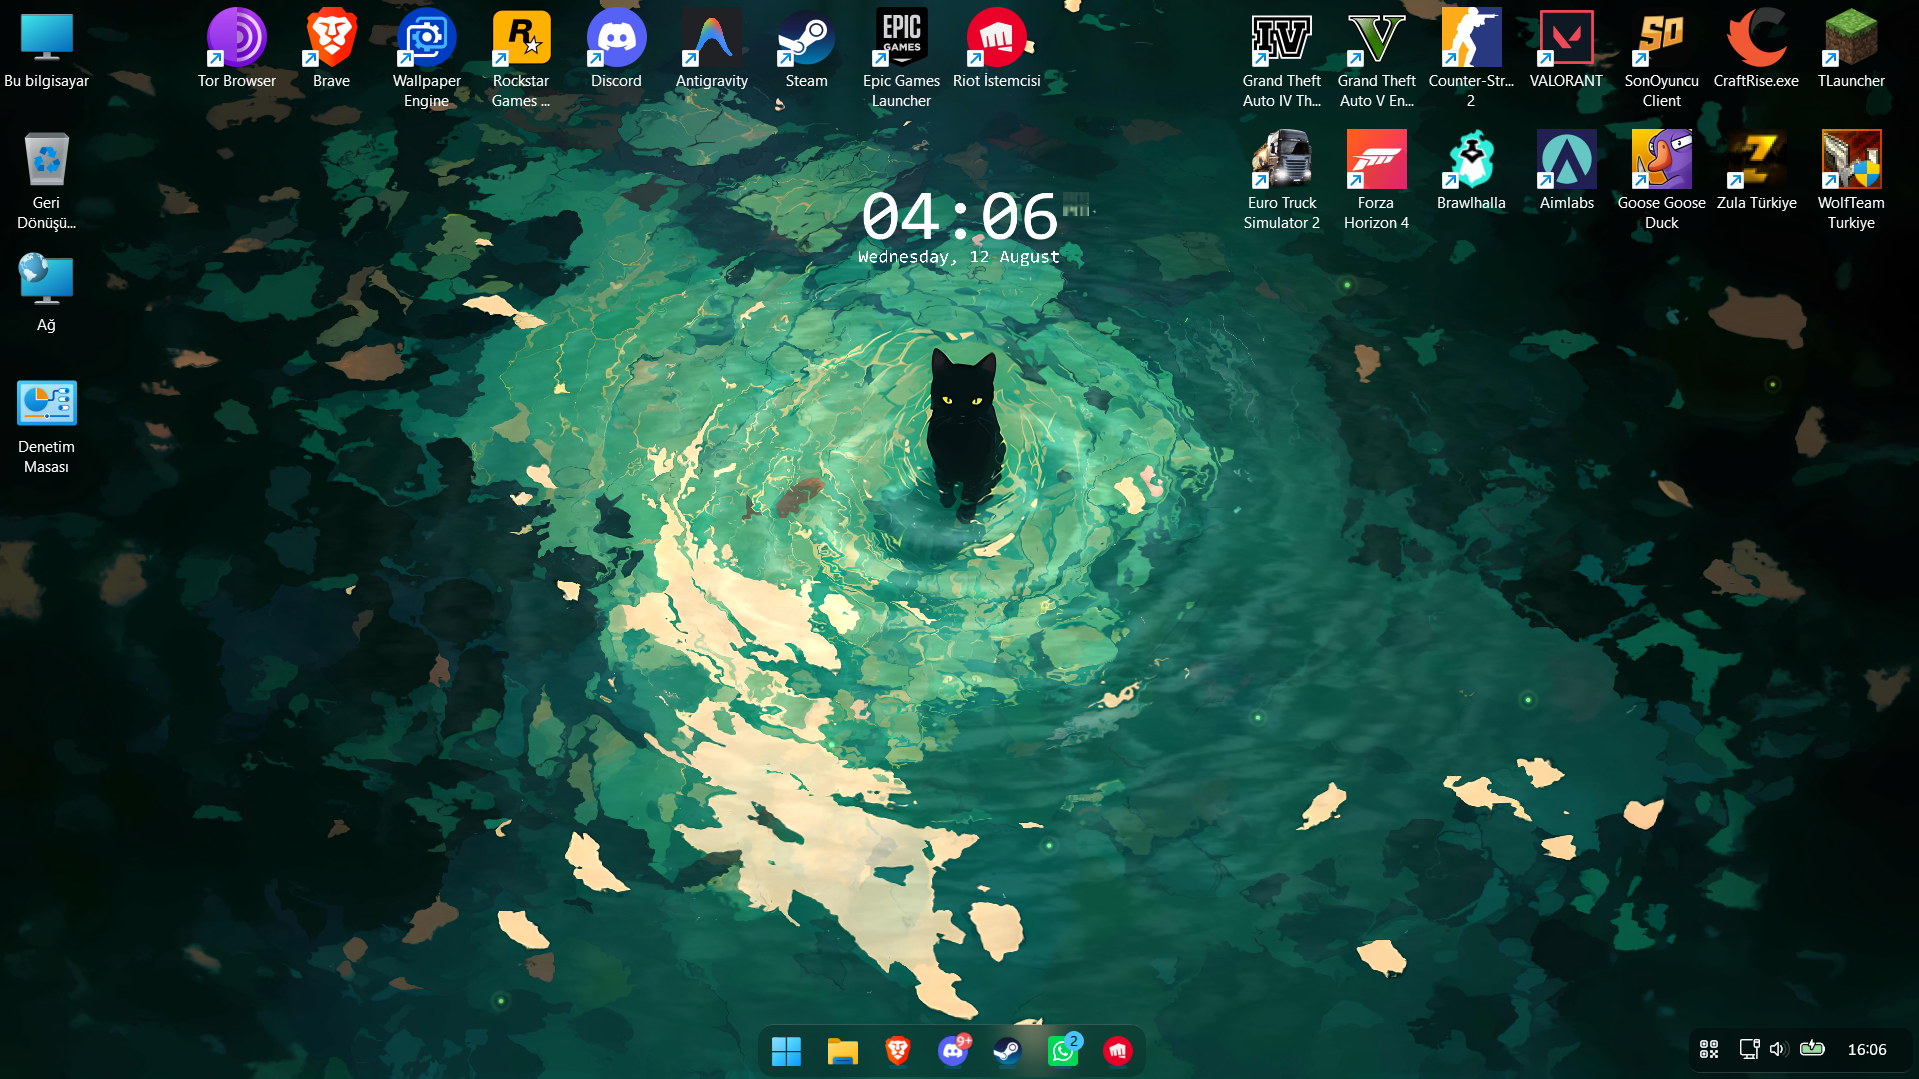The width and height of the screenshot is (1919, 1079).
Task: Open Brave browser from the taskbar
Action: point(898,1051)
